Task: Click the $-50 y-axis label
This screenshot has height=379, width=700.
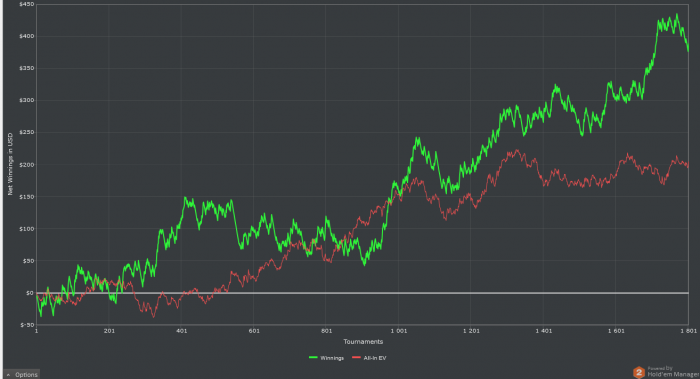Action: pyautogui.click(x=27, y=325)
